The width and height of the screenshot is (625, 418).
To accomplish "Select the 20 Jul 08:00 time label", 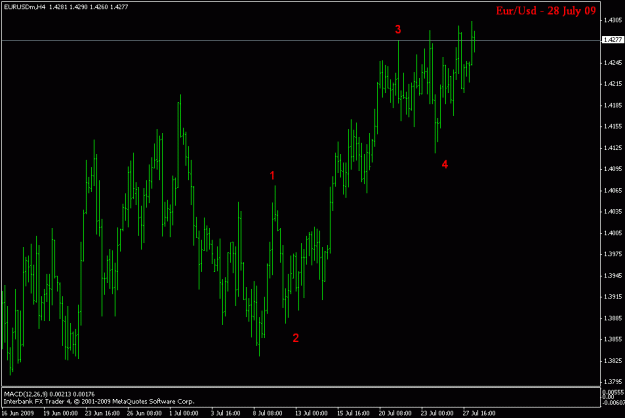I will pyautogui.click(x=395, y=413).
